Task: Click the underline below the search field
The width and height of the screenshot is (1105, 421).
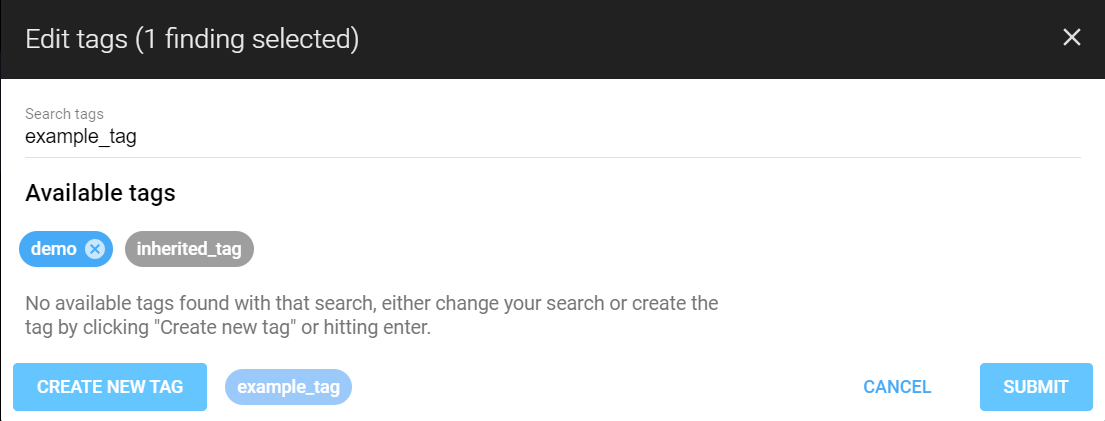Action: (552, 157)
